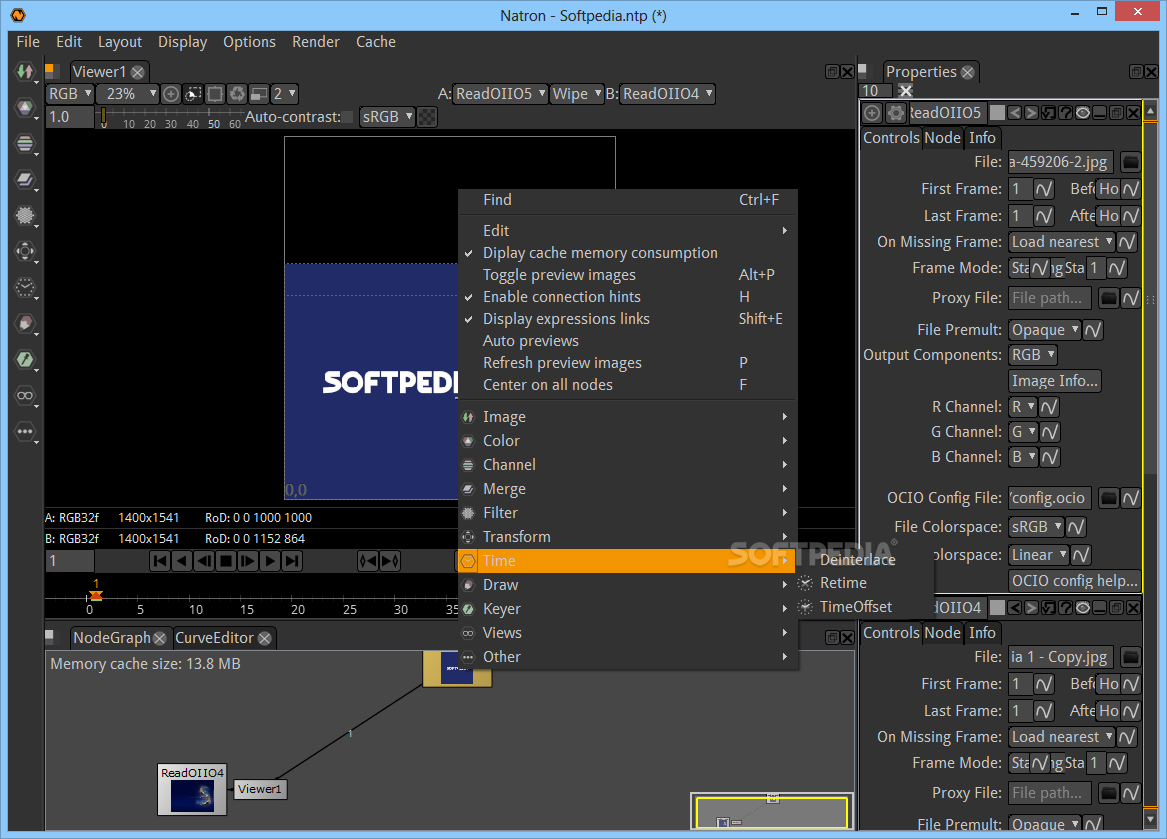Screen dimensions: 1167x839
Task: Open ReadOIIO5 On Missing Frame Load nearest dropdown
Action: 1061,242
